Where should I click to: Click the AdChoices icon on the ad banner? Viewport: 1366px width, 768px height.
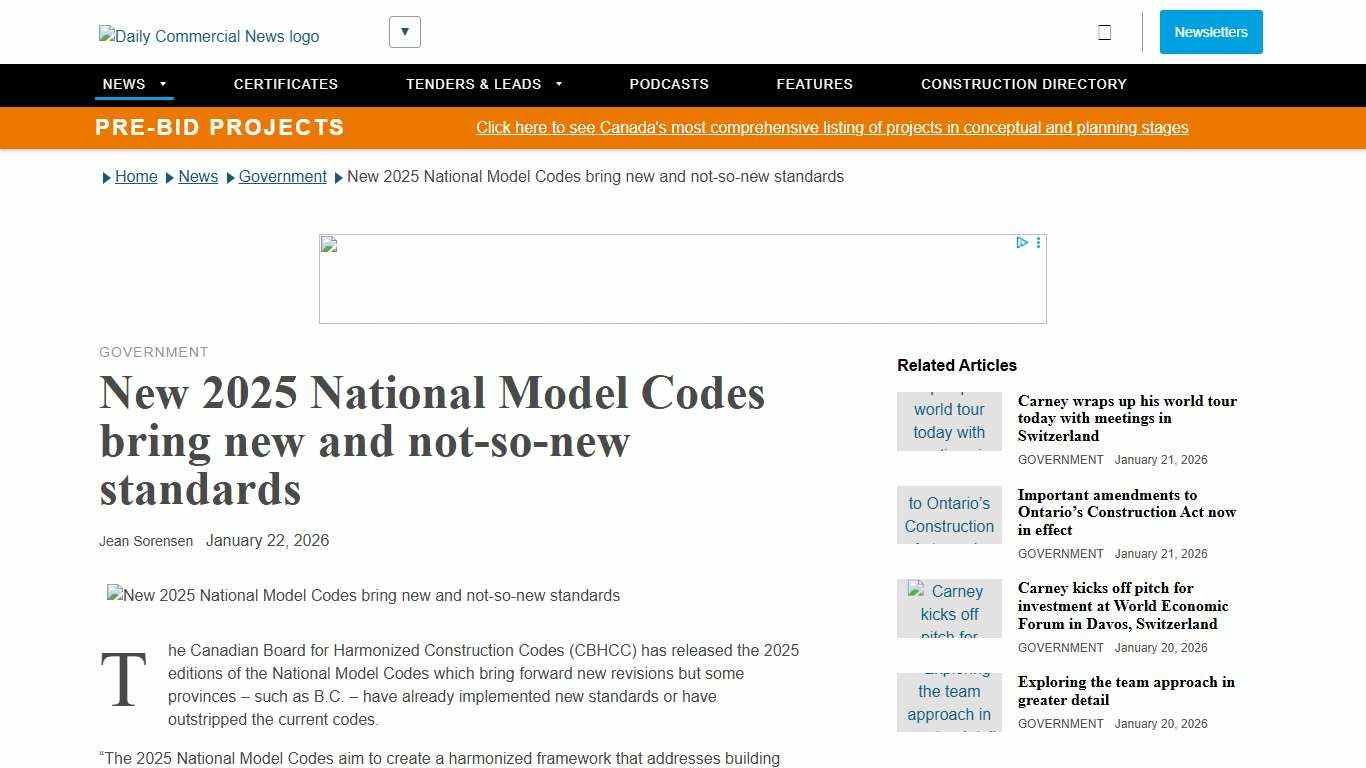tap(1020, 242)
